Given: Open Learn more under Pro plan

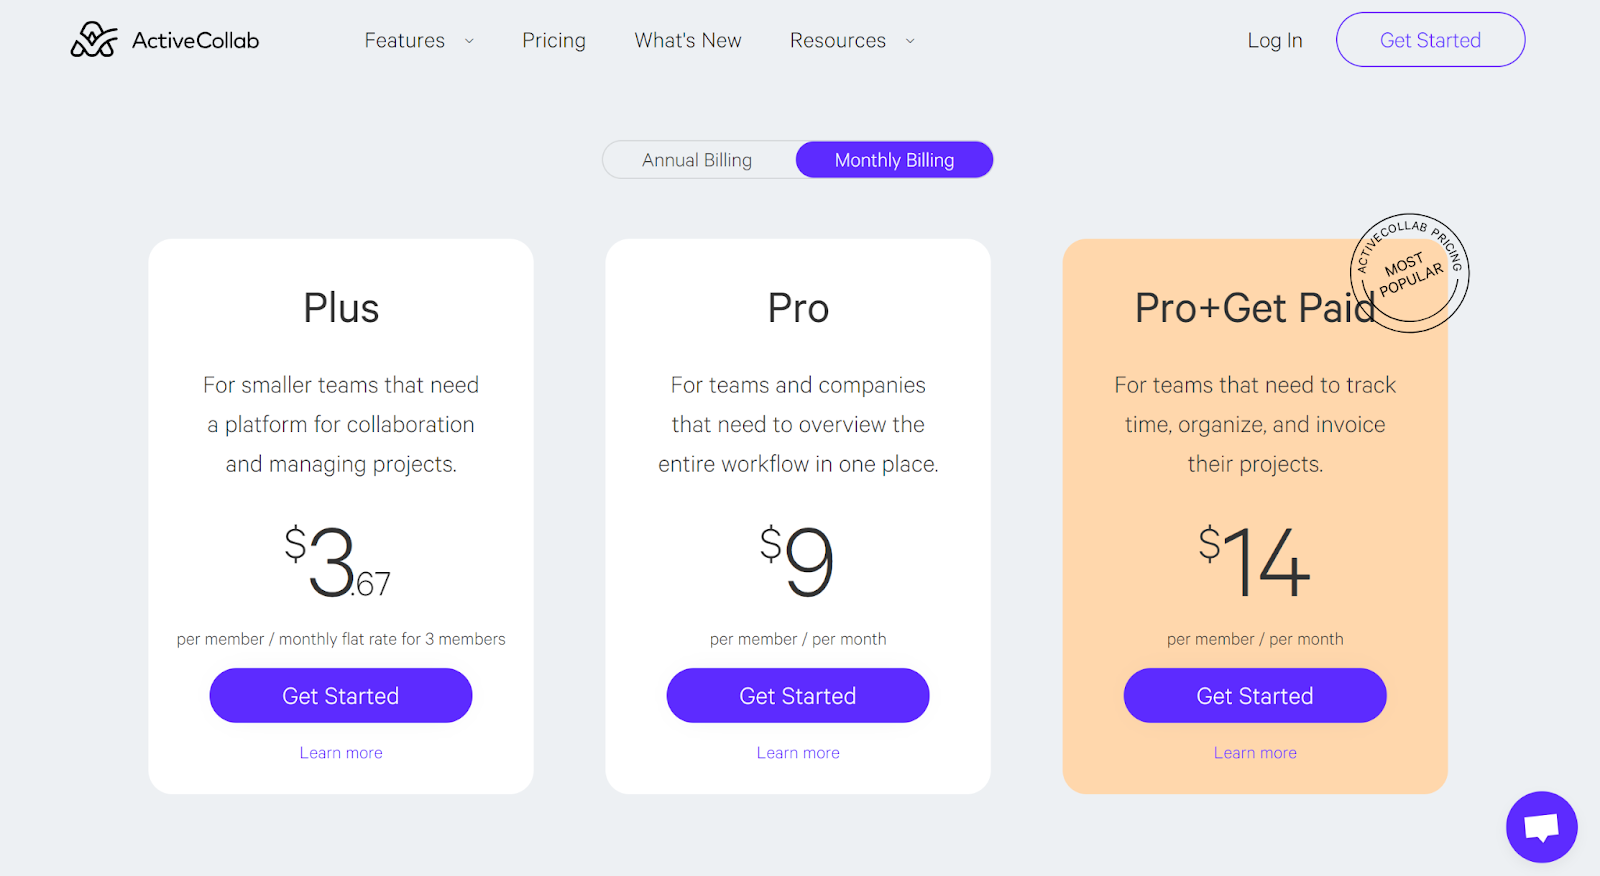Looking at the screenshot, I should pyautogui.click(x=798, y=753).
